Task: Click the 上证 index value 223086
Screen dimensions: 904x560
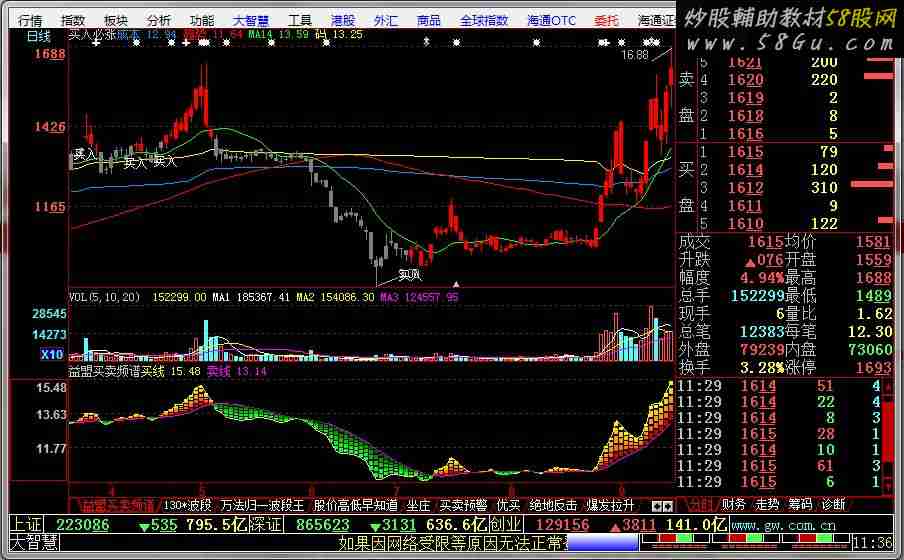Action: coord(82,525)
